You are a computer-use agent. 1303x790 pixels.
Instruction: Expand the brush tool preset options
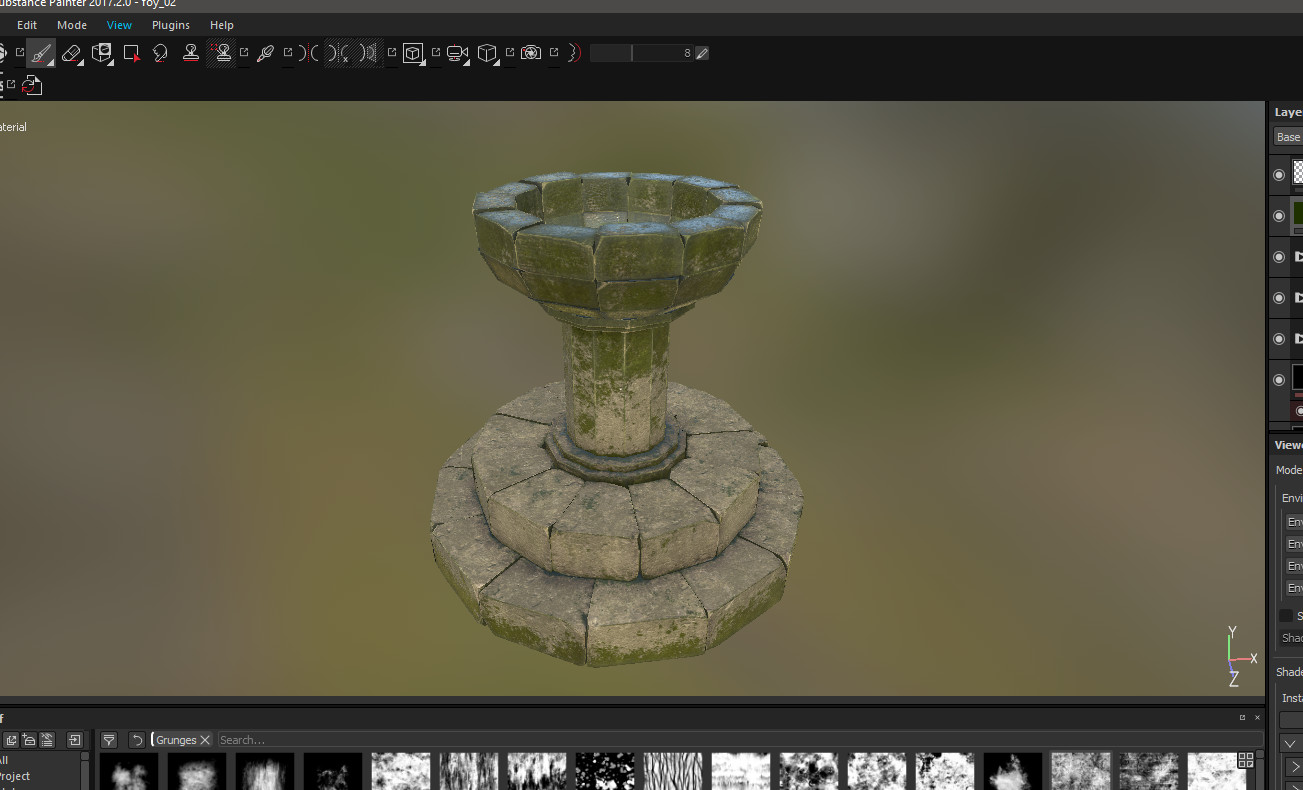(x=50, y=63)
